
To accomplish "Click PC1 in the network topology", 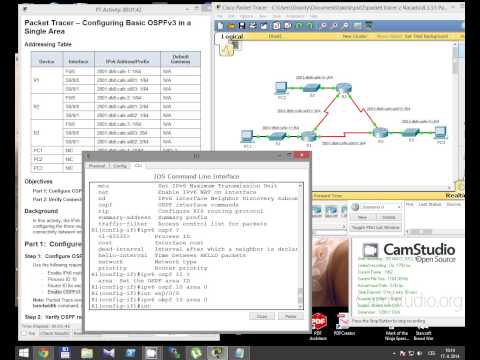I will 247,137.
